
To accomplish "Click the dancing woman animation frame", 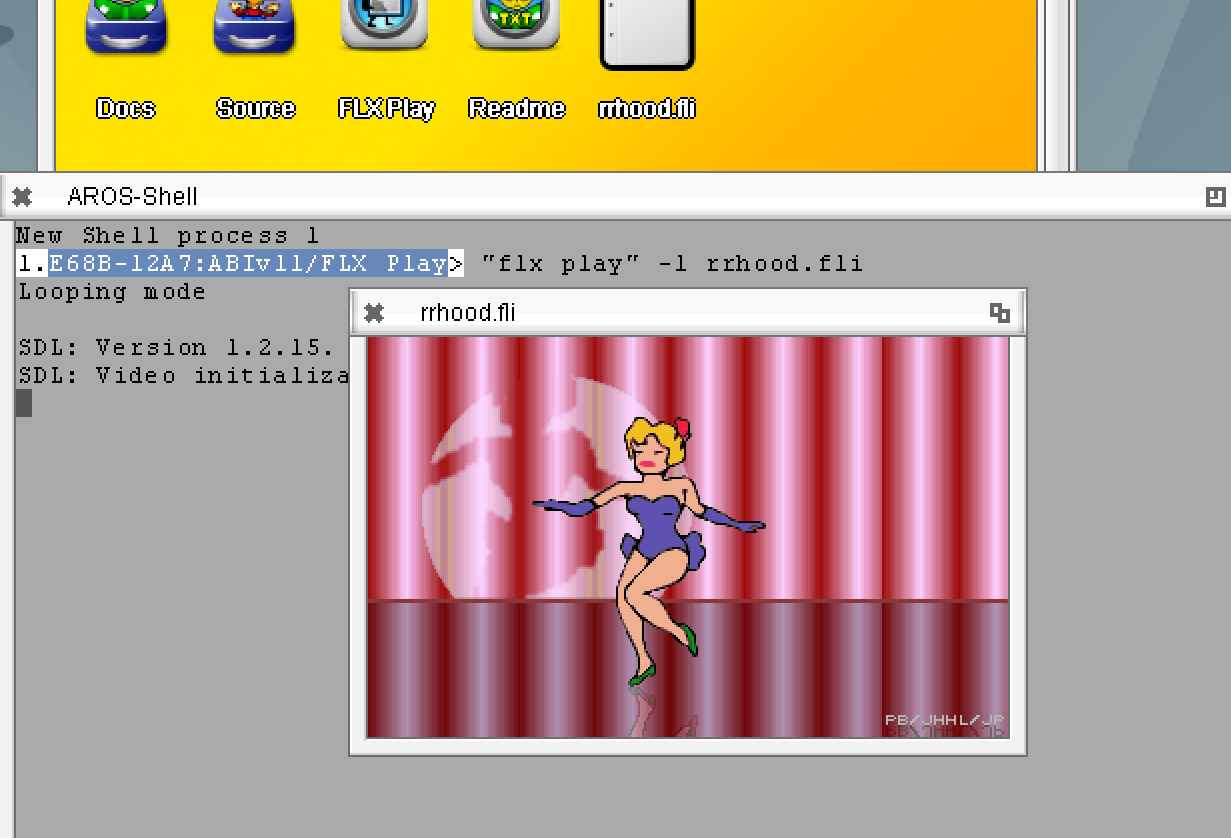I will [x=688, y=537].
